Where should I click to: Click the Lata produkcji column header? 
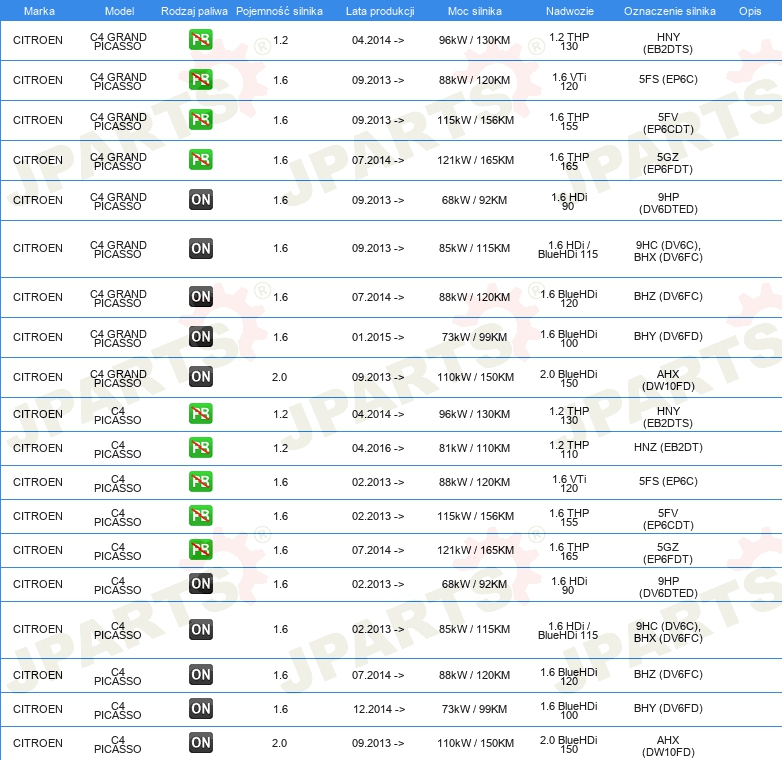380,11
